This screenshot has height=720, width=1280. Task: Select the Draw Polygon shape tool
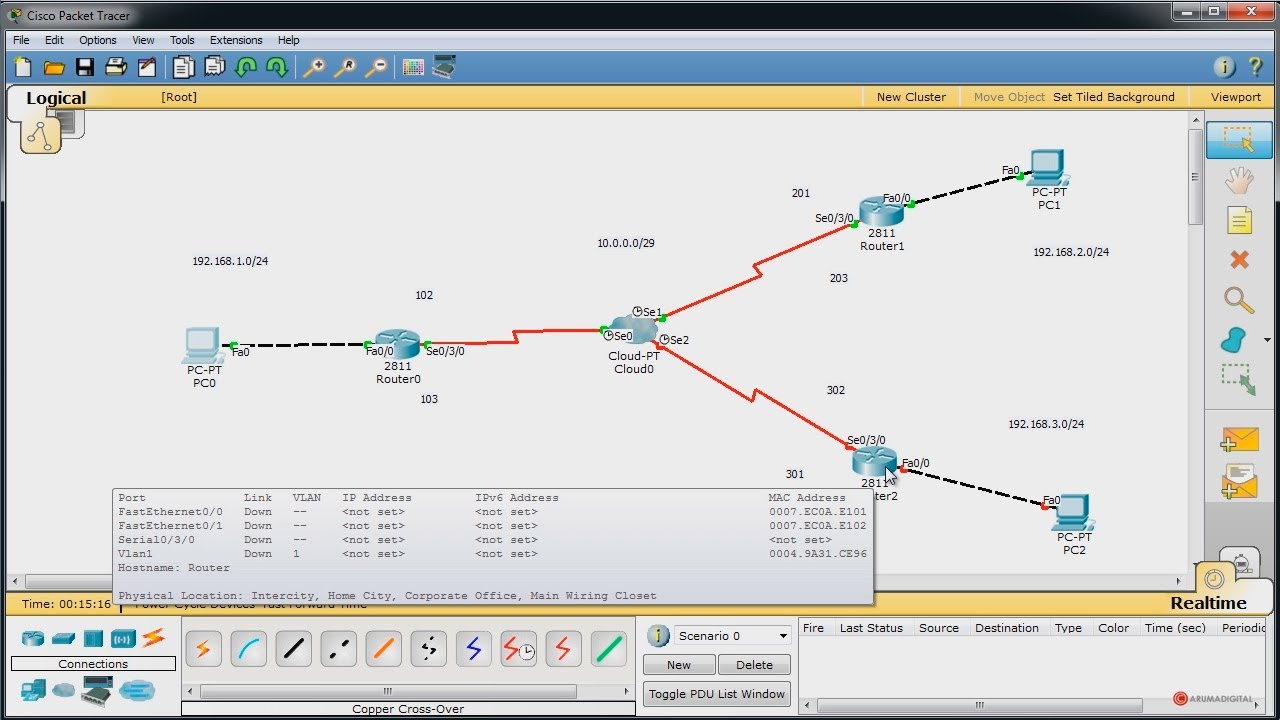(x=1235, y=340)
